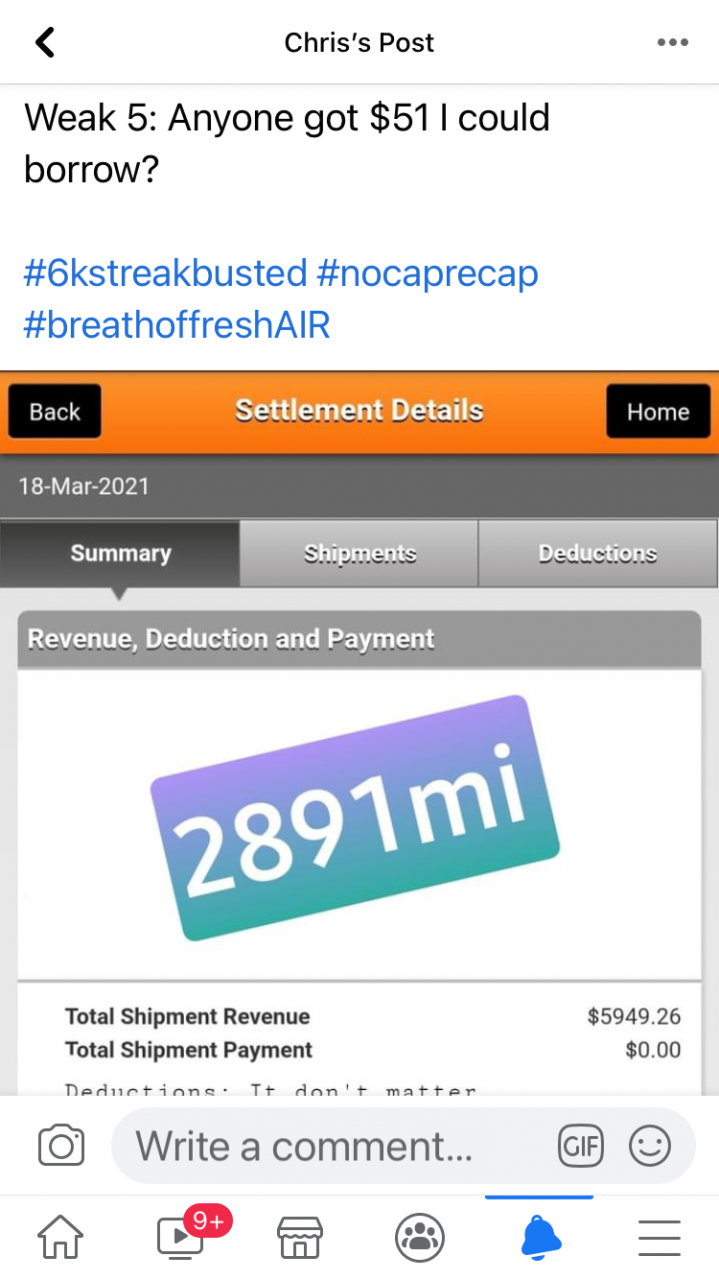Tap the #nocaprecap hashtag
The height and width of the screenshot is (1280, 719).
pos(427,273)
